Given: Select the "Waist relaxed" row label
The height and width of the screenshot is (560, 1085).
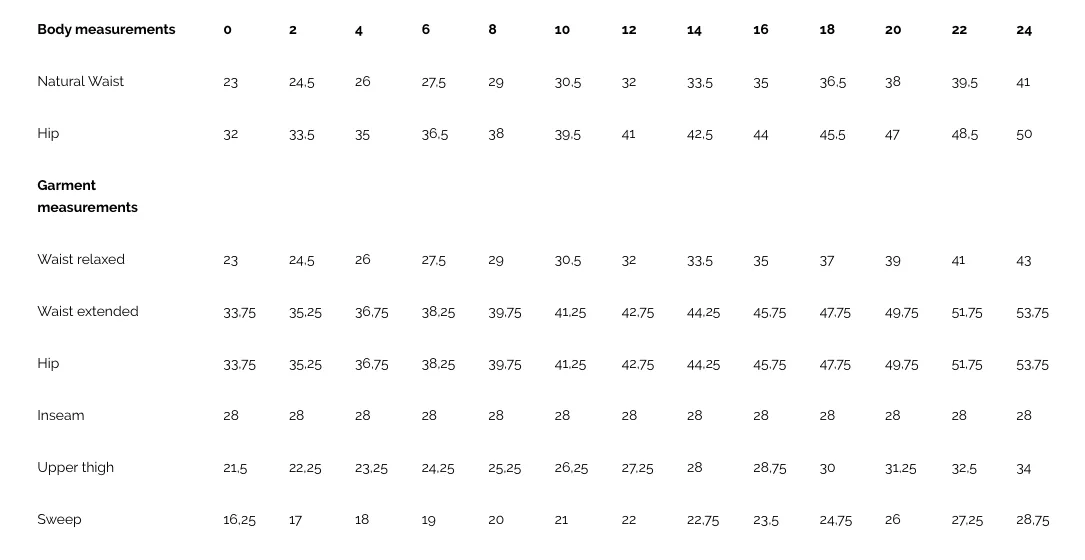Looking at the screenshot, I should [81, 259].
